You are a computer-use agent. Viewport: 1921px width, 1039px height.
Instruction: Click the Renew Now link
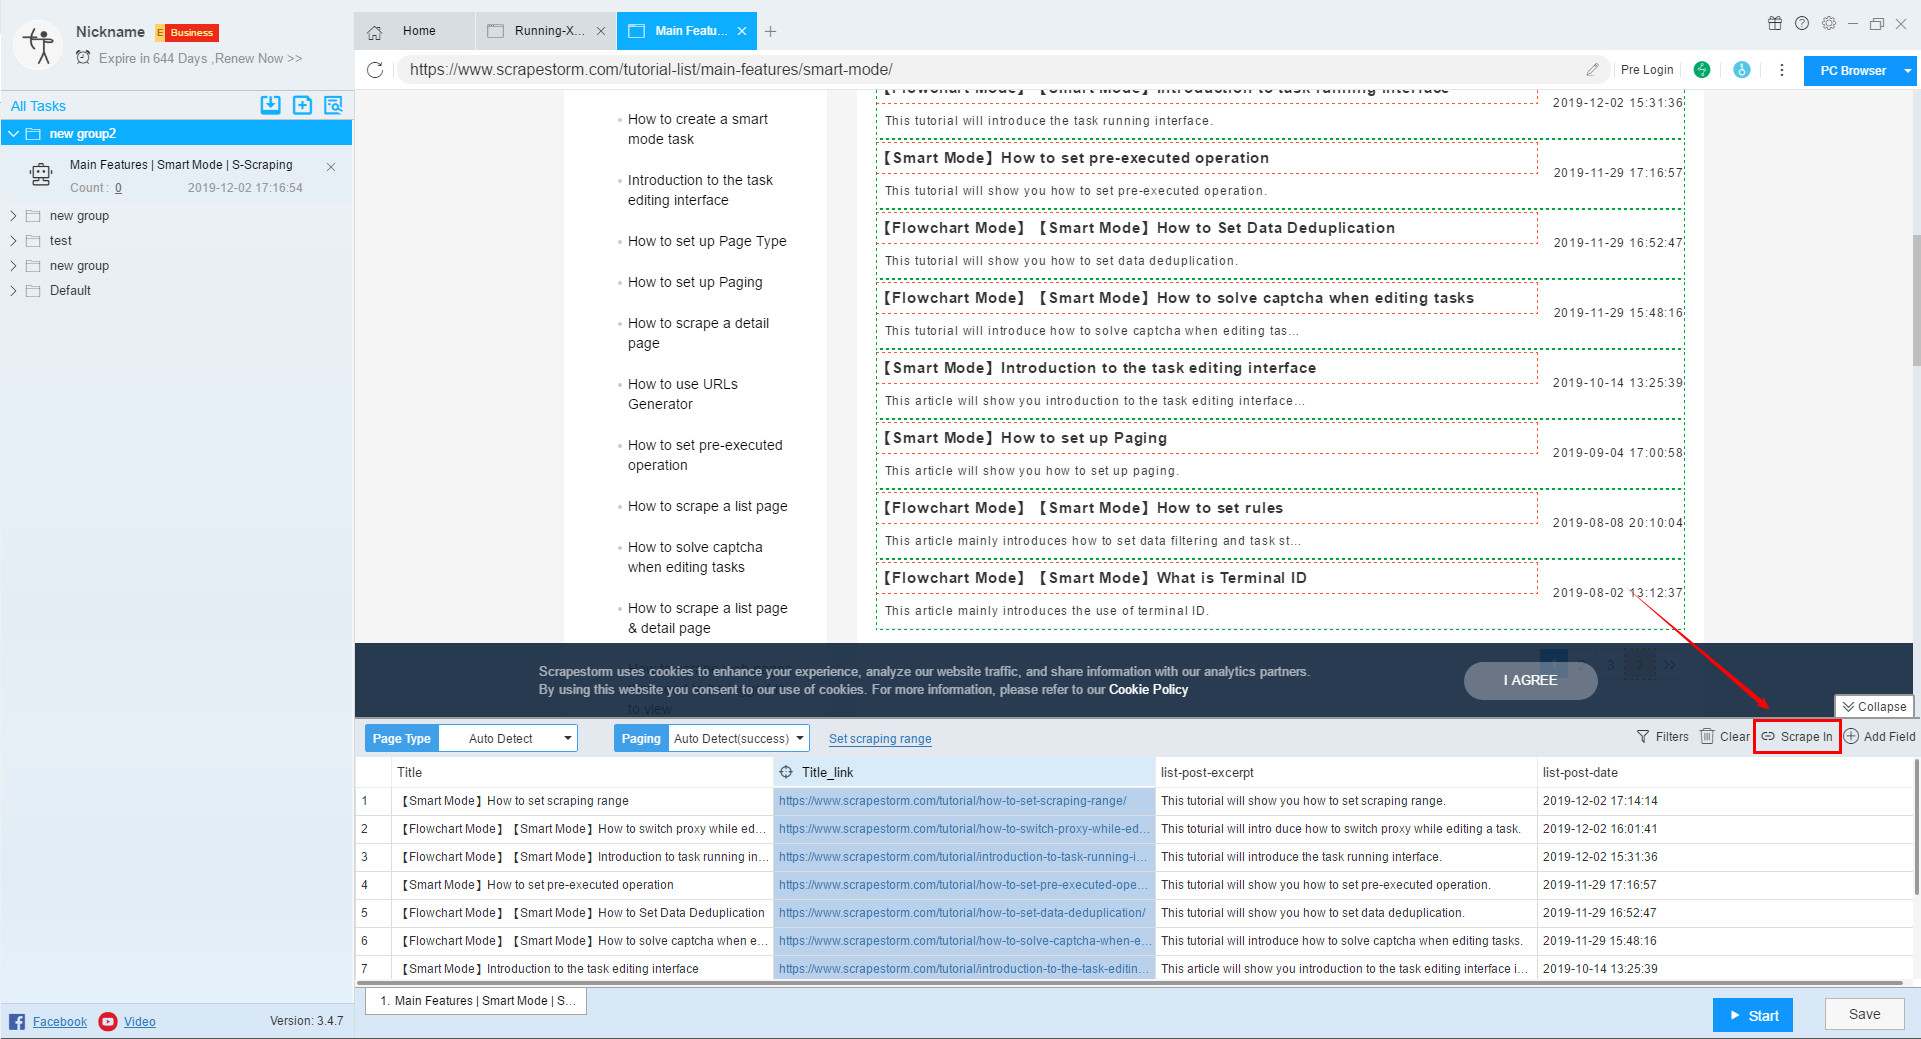pos(258,58)
